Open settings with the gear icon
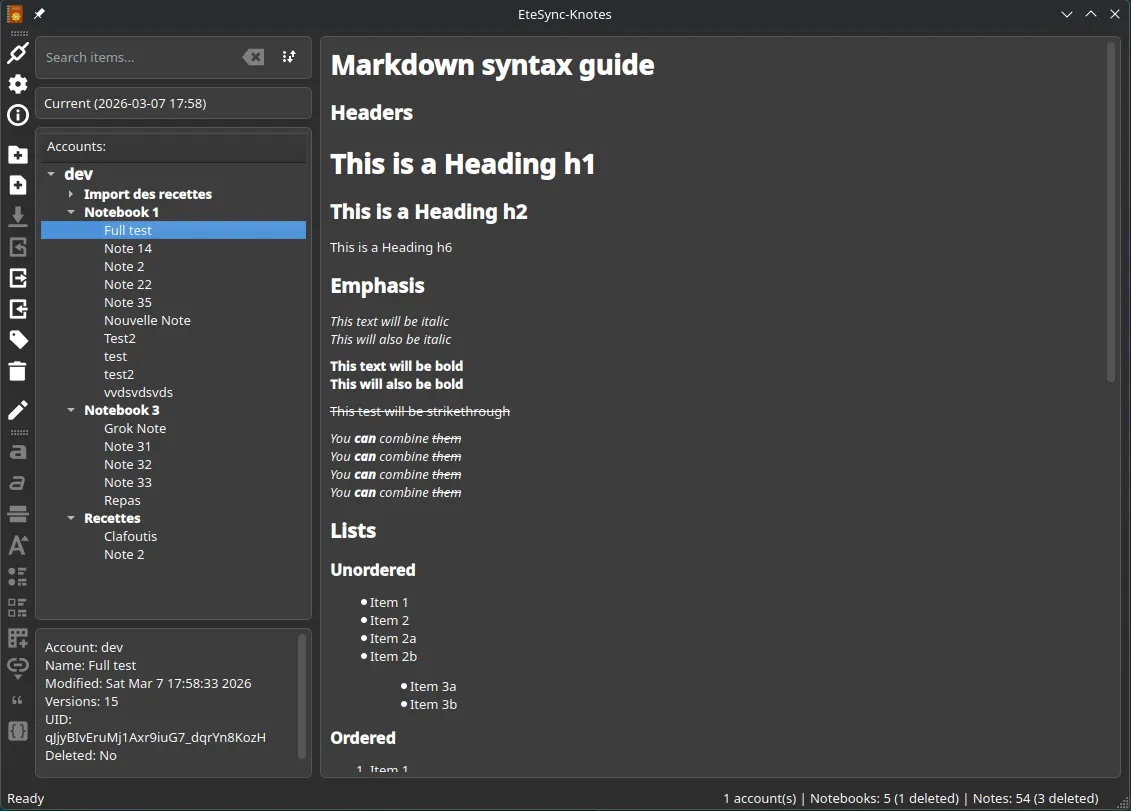1131x811 pixels. click(18, 84)
